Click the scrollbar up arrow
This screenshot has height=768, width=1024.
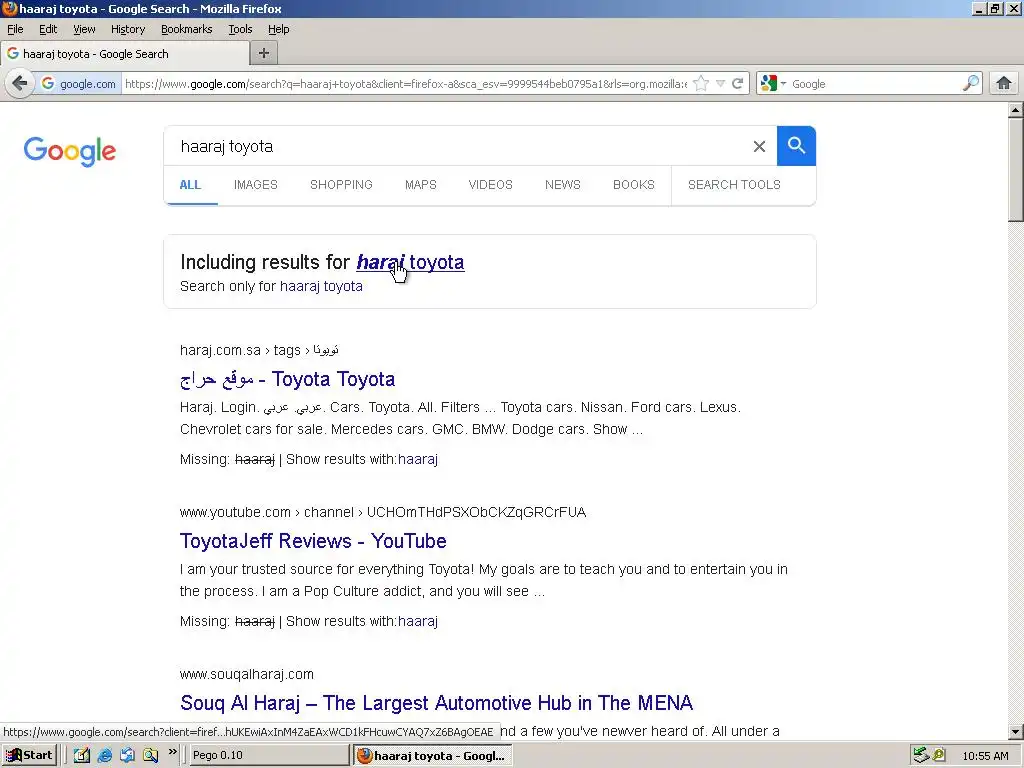[1015, 110]
